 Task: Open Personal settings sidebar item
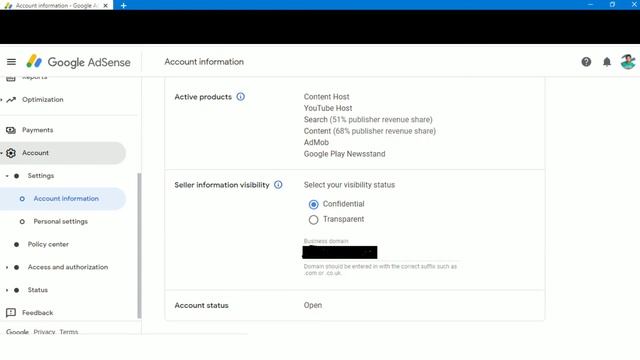tap(60, 222)
